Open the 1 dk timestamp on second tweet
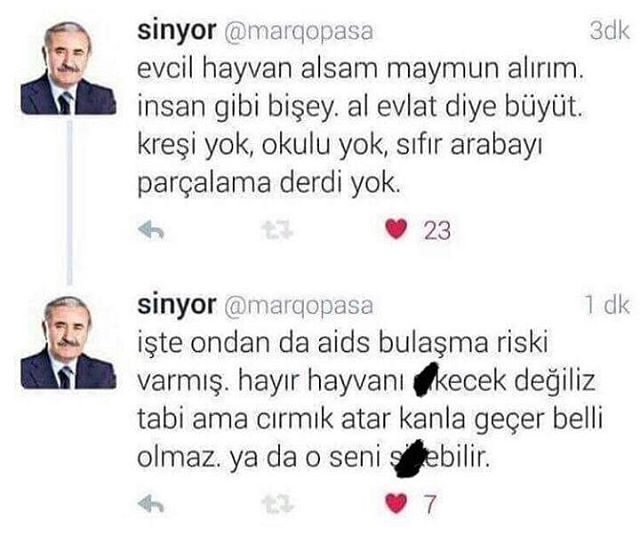The width and height of the screenshot is (640, 551). coord(607,304)
